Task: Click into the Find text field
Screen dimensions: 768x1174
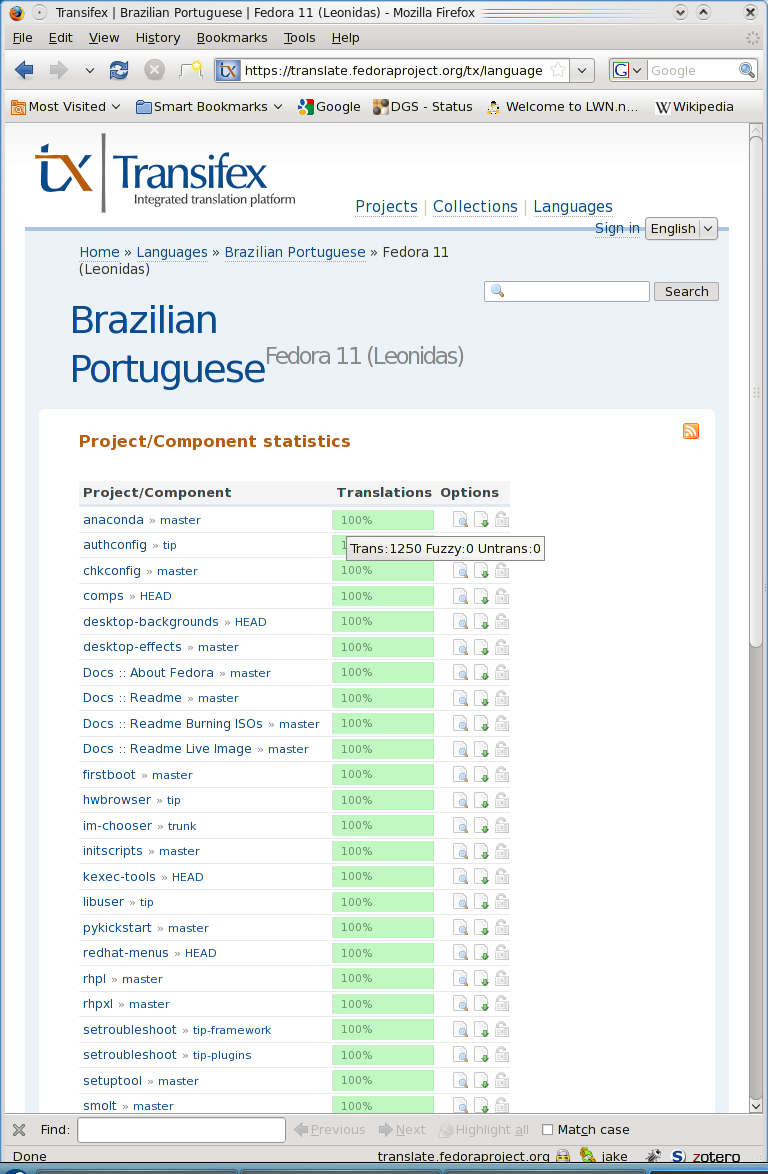Action: click(x=181, y=1130)
